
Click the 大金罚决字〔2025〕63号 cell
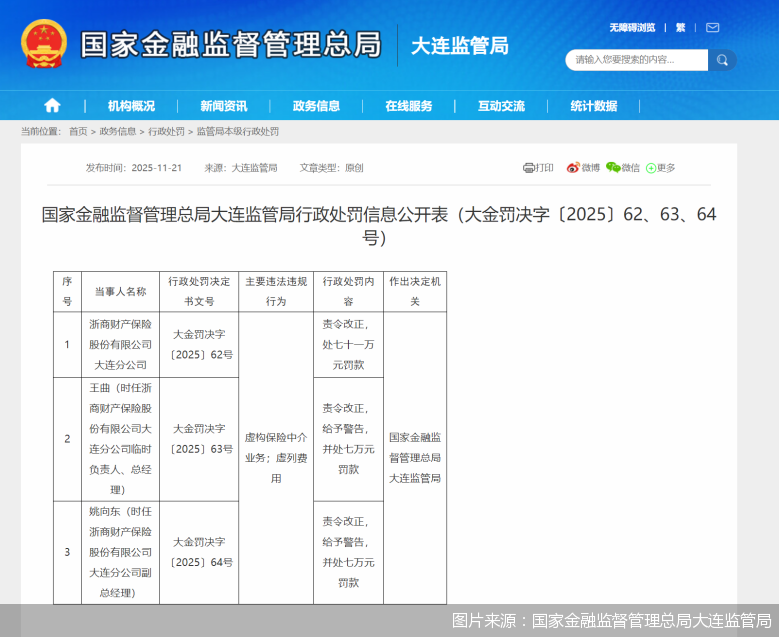click(x=199, y=439)
